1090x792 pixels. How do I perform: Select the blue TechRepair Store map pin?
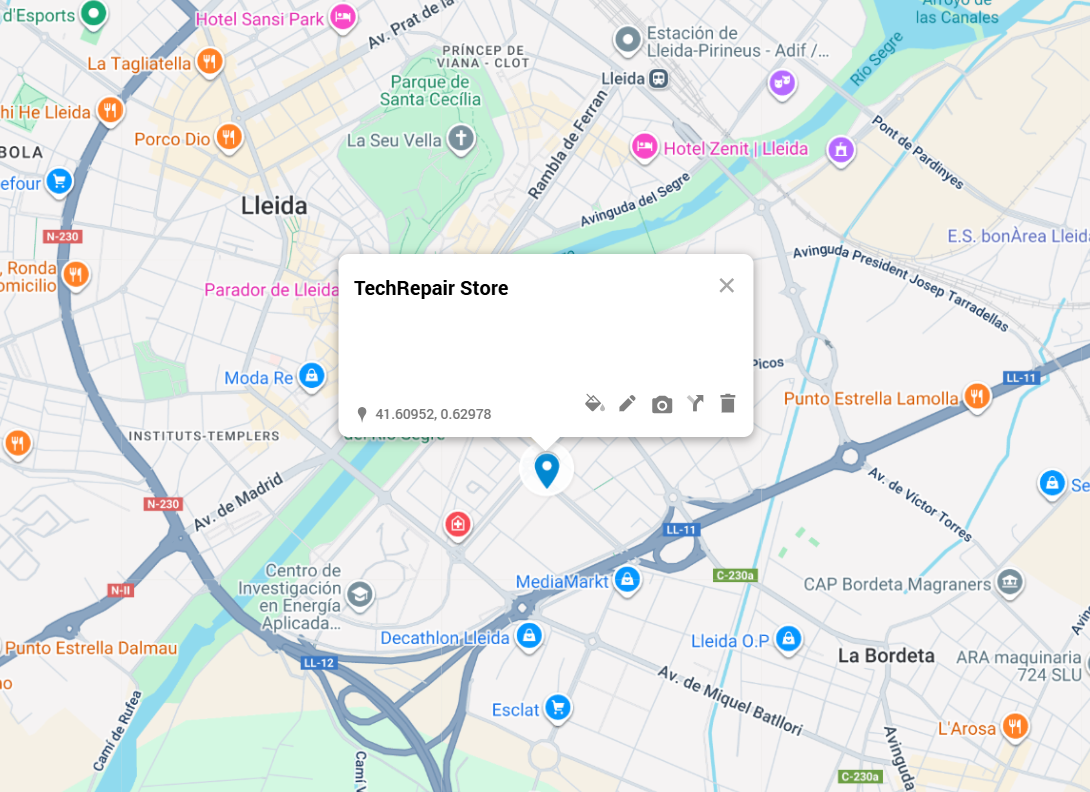[546, 470]
